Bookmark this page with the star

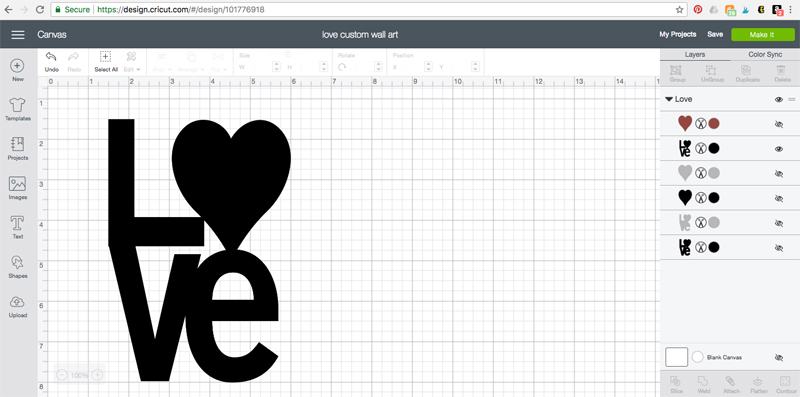[x=680, y=9]
